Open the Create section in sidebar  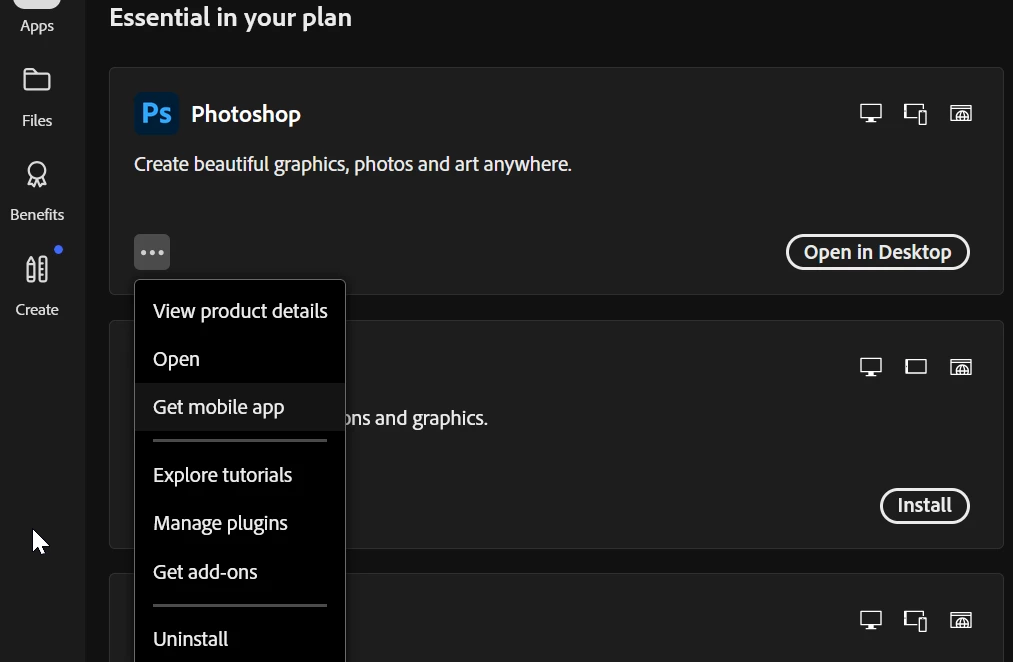click(37, 285)
